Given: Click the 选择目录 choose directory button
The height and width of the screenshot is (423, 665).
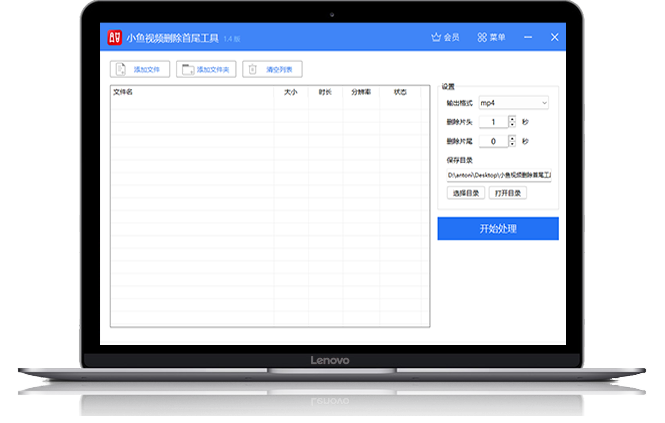Looking at the screenshot, I should pos(466,193).
